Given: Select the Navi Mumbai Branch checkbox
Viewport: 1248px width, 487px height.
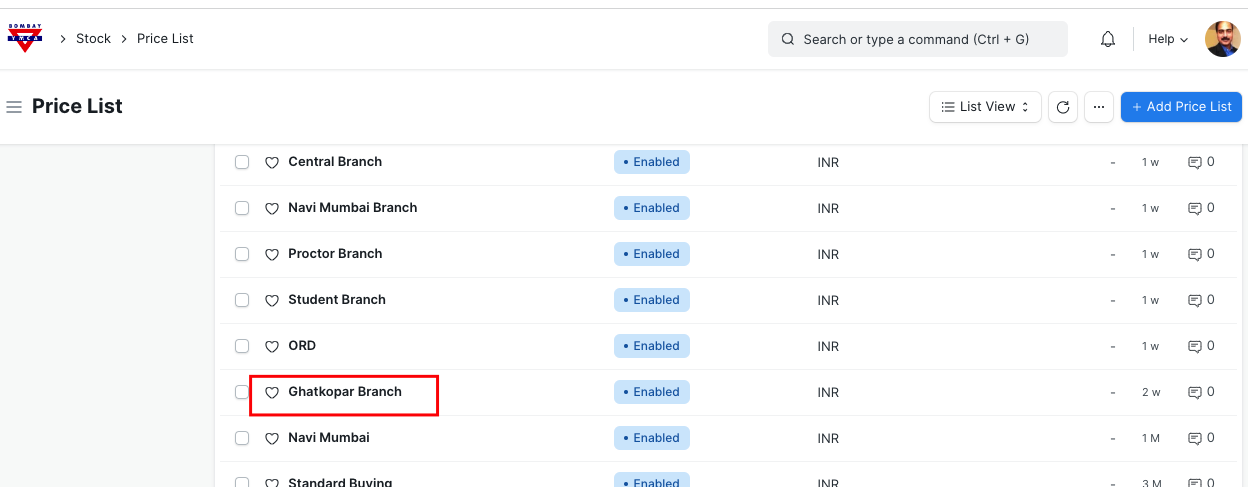Looking at the screenshot, I should pyautogui.click(x=242, y=208).
